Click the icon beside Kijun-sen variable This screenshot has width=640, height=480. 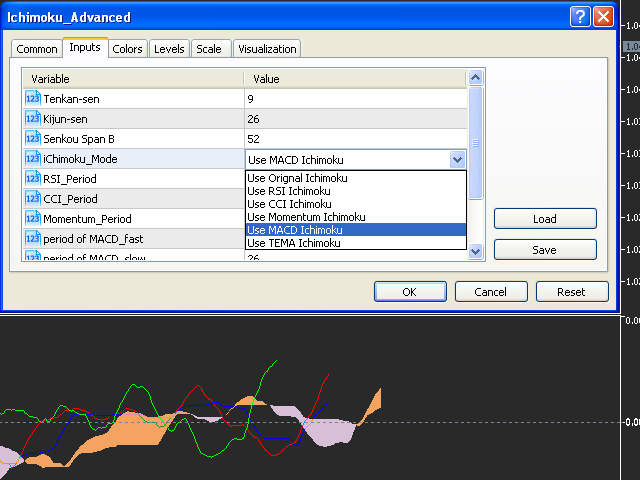tap(32, 118)
